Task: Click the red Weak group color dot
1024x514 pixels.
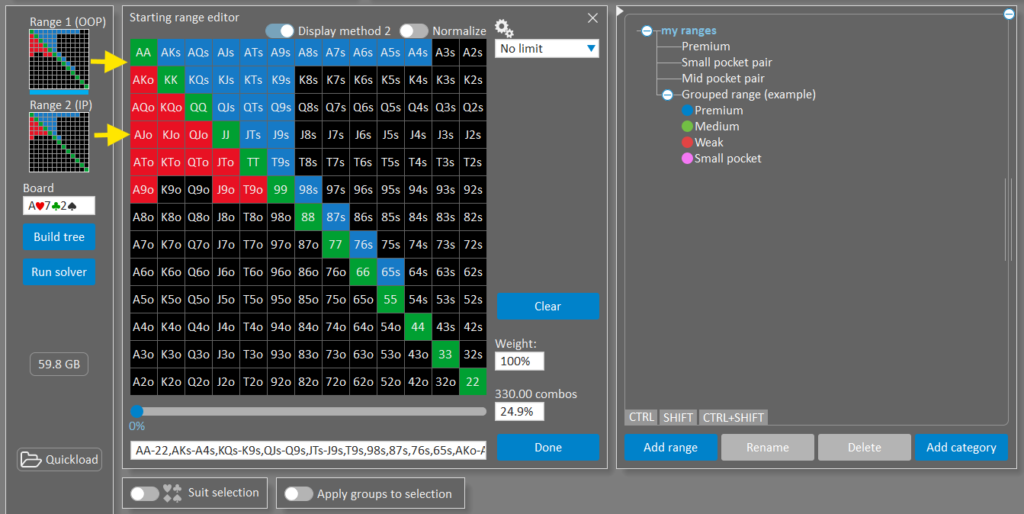Action: point(687,142)
